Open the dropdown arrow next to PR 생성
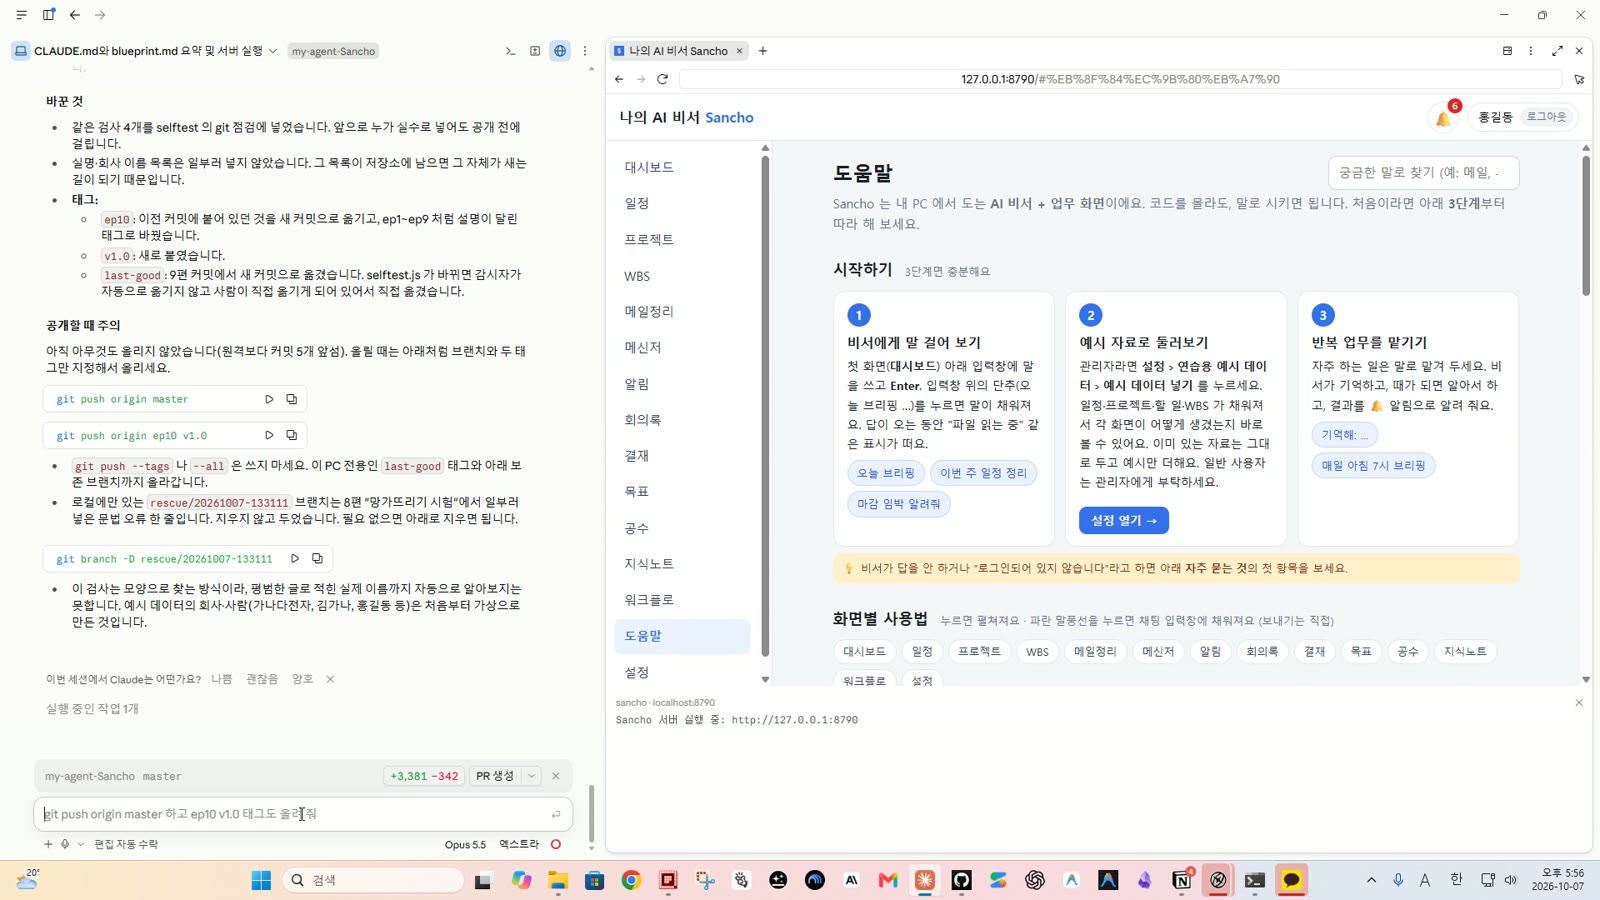Screen dimensions: 1600x900 [532, 776]
